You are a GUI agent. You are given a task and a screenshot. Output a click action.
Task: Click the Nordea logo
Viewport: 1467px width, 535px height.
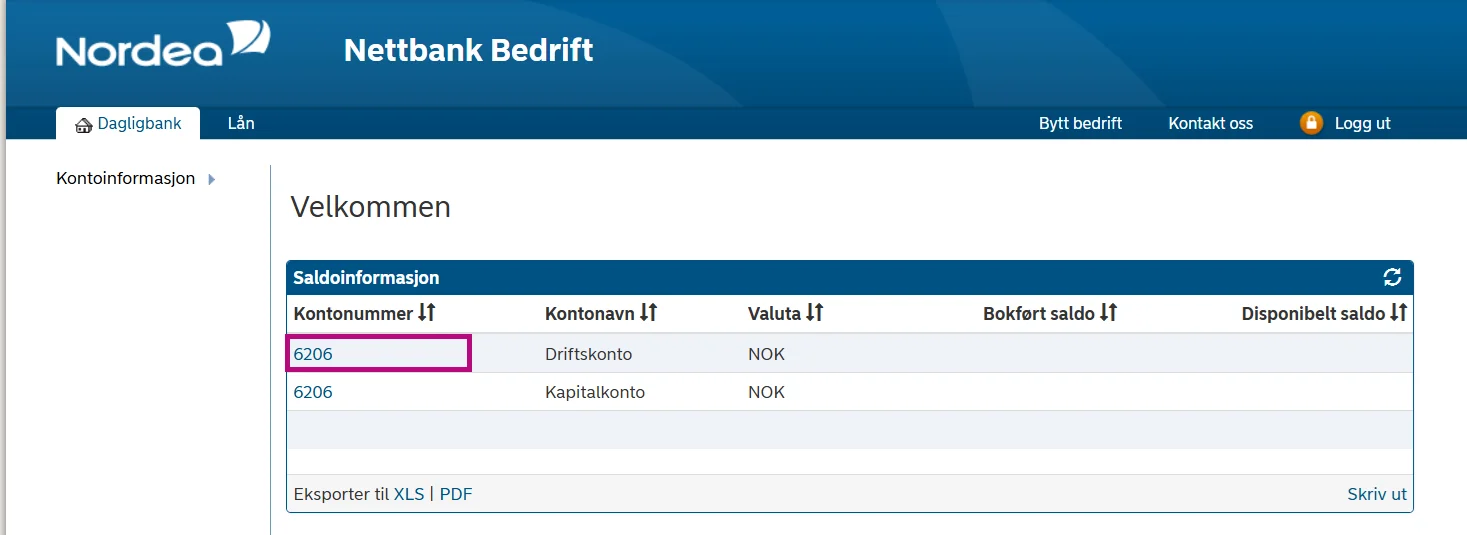pyautogui.click(x=163, y=45)
